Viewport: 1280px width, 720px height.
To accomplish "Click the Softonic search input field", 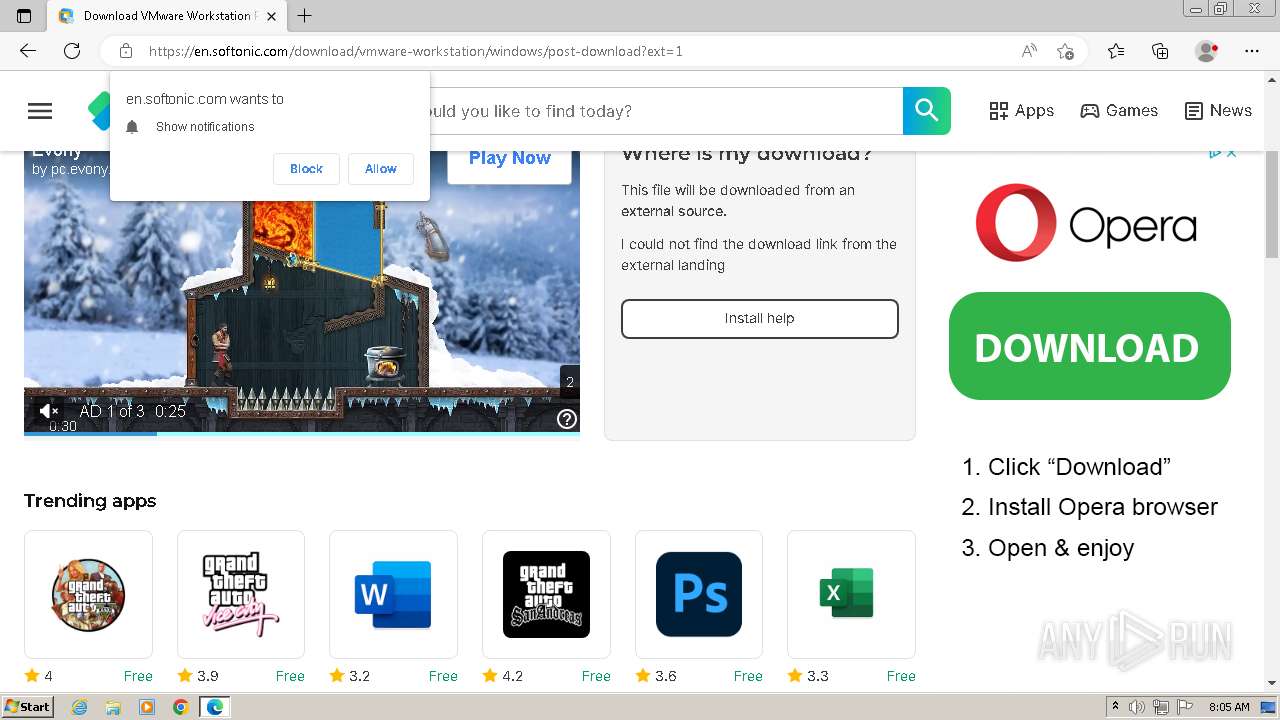I will click(x=665, y=111).
